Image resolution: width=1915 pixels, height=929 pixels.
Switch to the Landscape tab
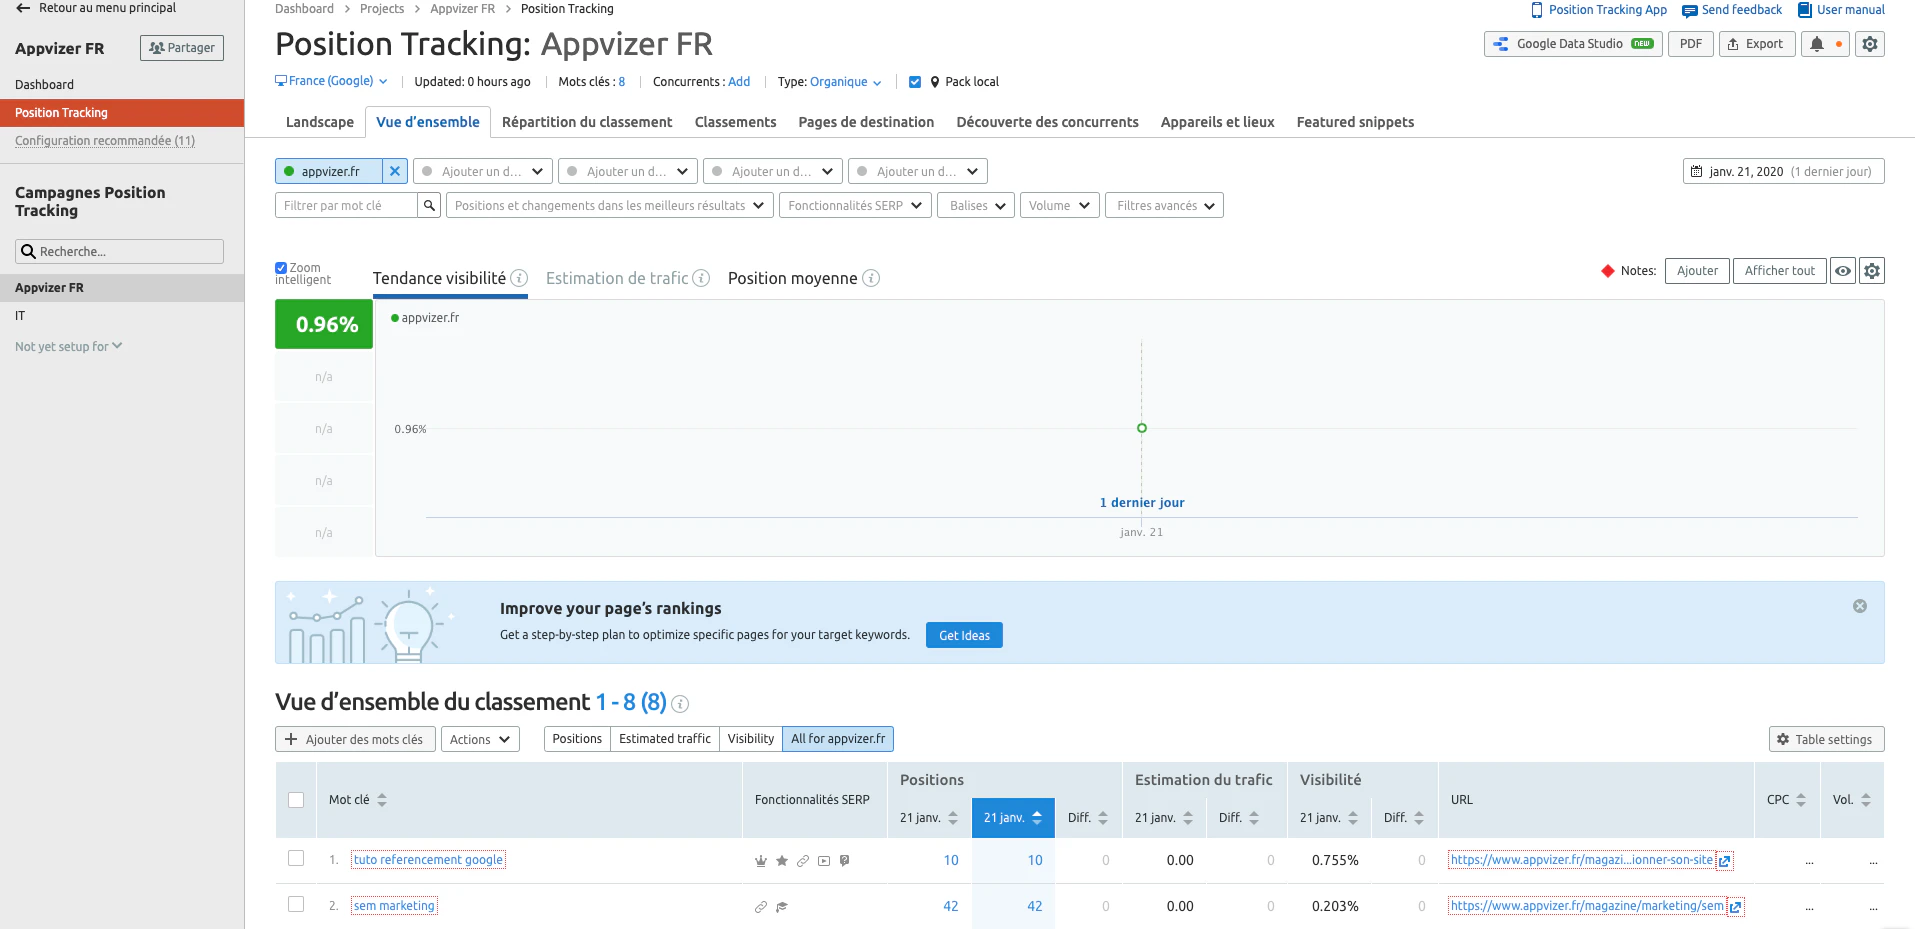(320, 122)
